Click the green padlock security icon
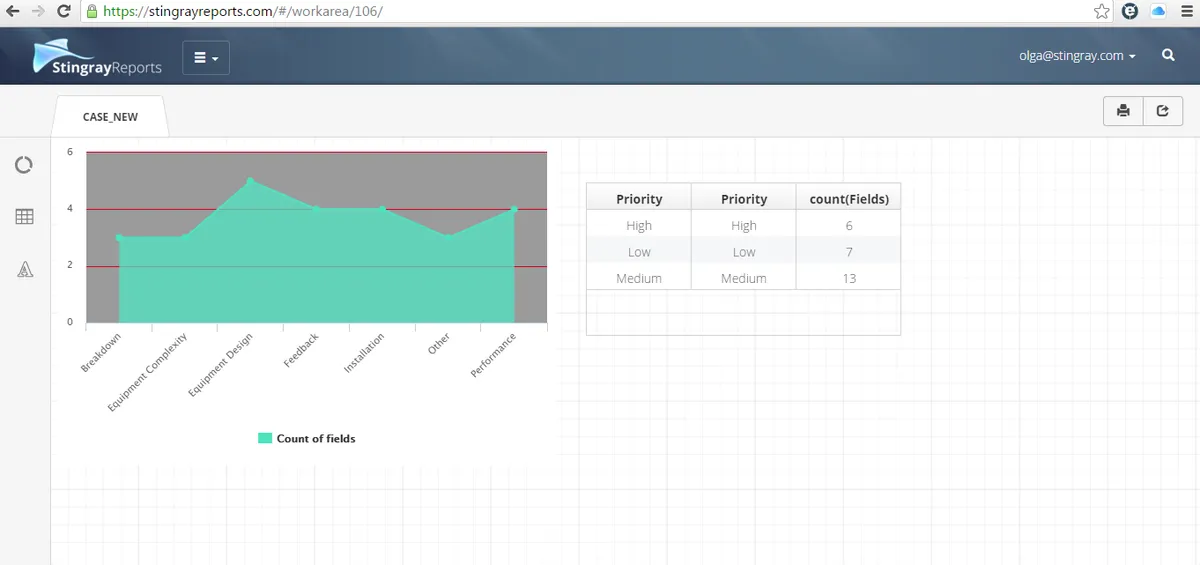The height and width of the screenshot is (565, 1200). click(92, 12)
